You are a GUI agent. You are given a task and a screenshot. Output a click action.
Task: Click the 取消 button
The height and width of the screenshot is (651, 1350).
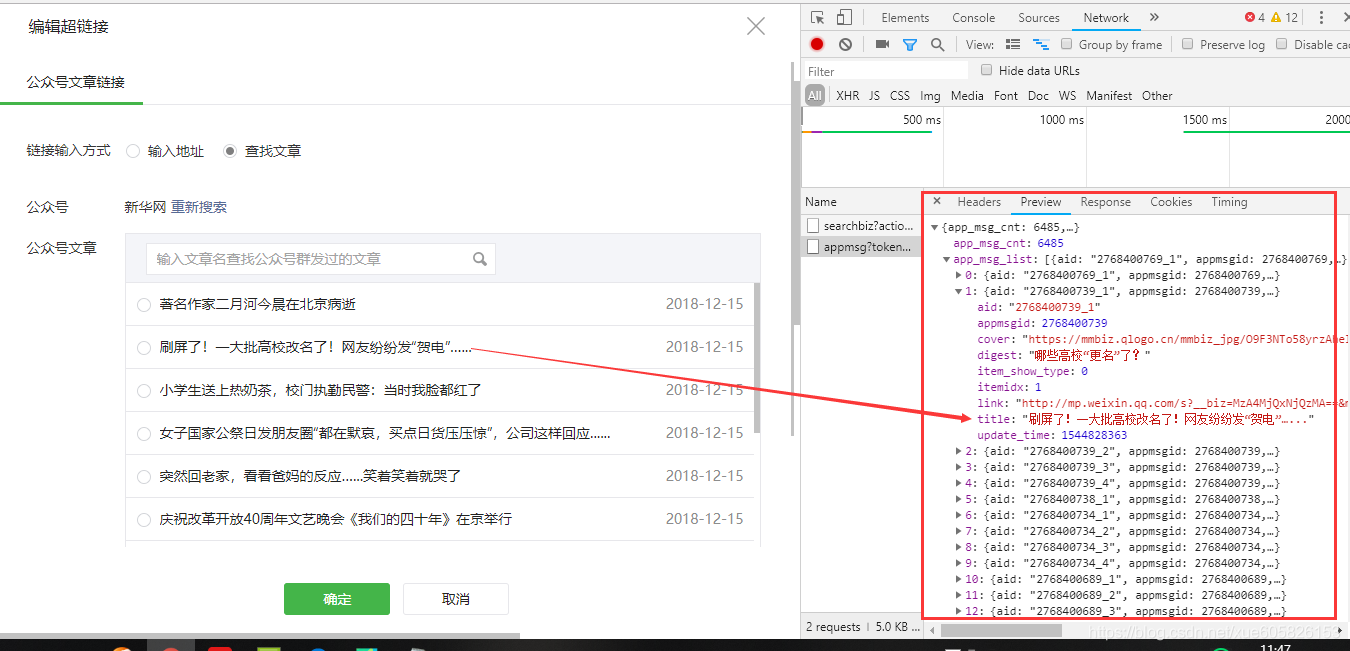456,599
